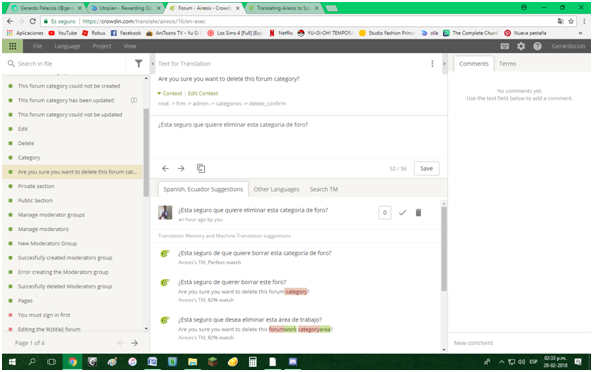Open the keyboard shortcuts icon in header
The image size is (593, 372).
click(505, 46)
